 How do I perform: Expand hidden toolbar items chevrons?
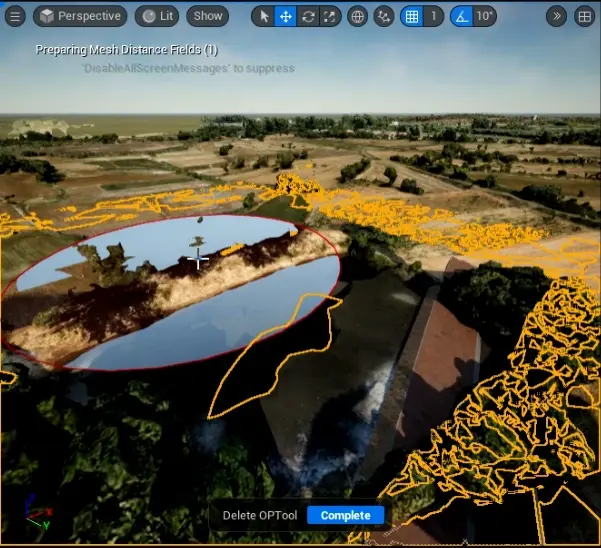click(556, 16)
